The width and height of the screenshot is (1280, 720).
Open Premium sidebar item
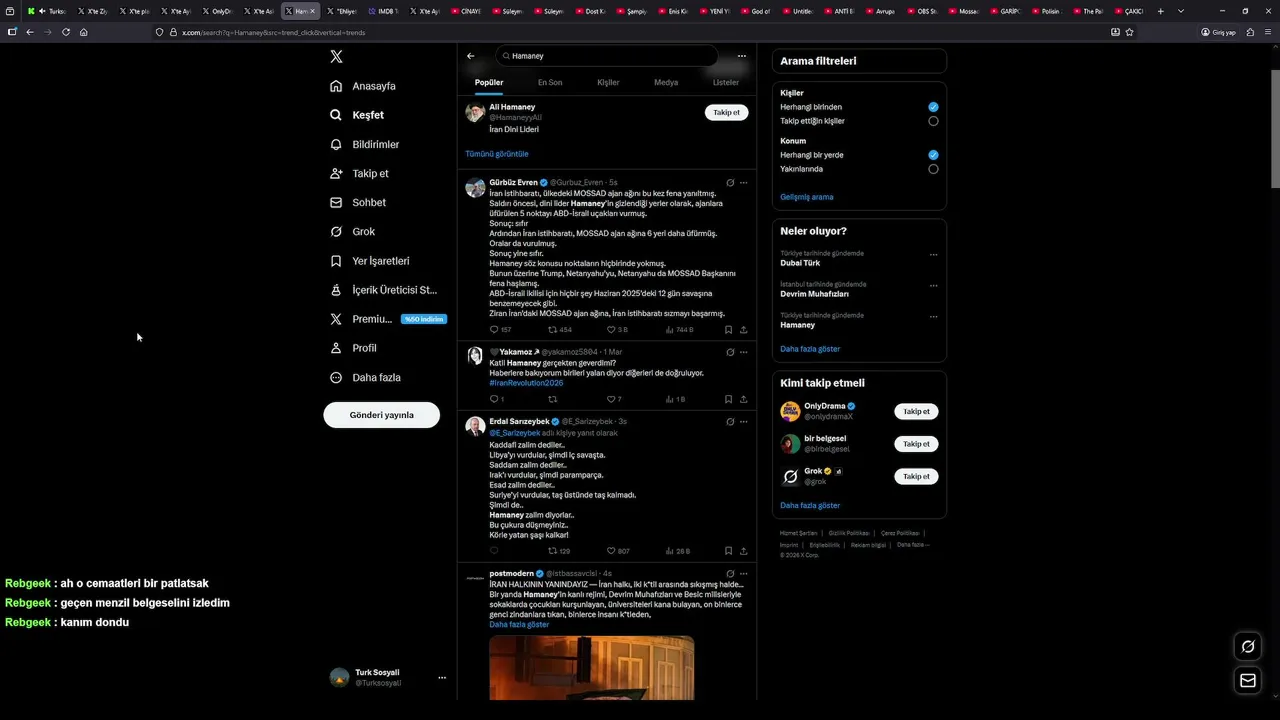(387, 319)
